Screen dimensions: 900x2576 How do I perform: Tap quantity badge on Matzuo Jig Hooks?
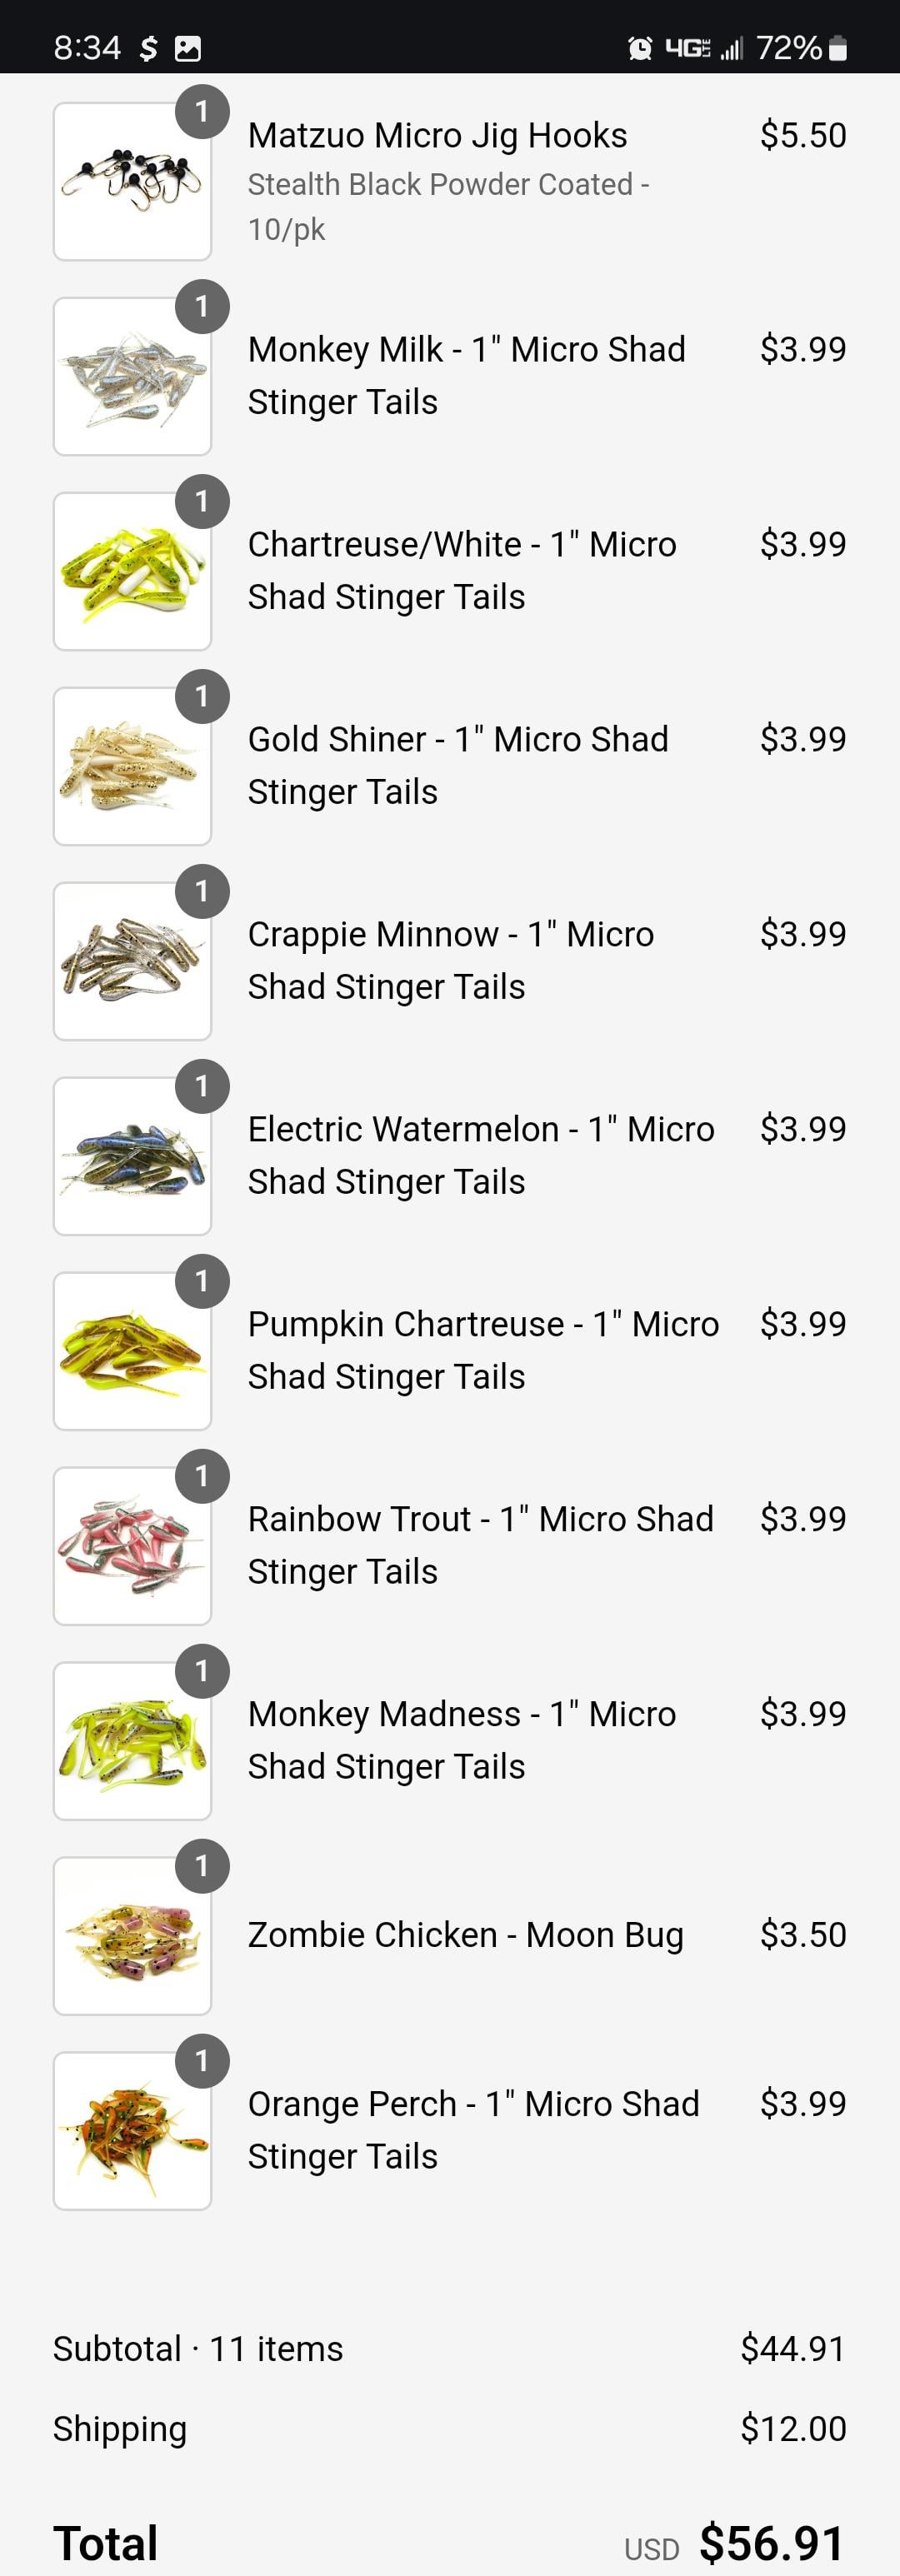[202, 112]
